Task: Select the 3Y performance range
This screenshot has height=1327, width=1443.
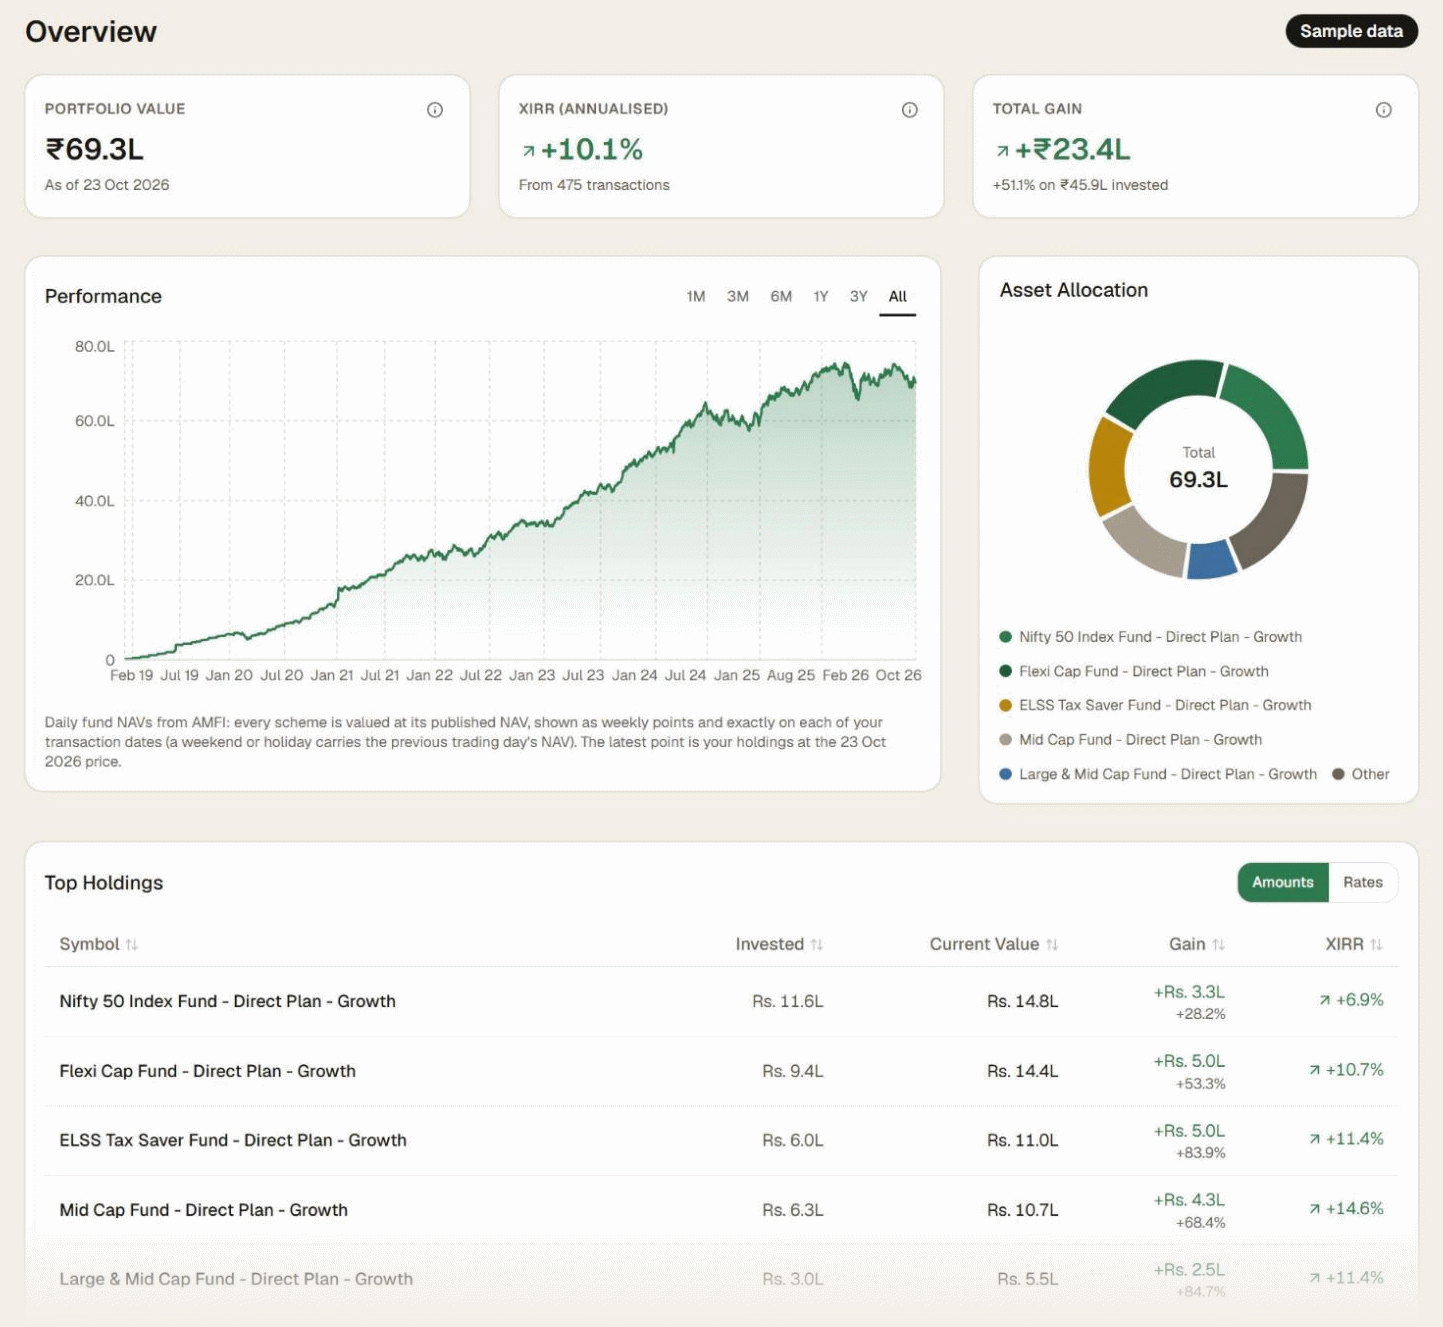Action: 859,296
